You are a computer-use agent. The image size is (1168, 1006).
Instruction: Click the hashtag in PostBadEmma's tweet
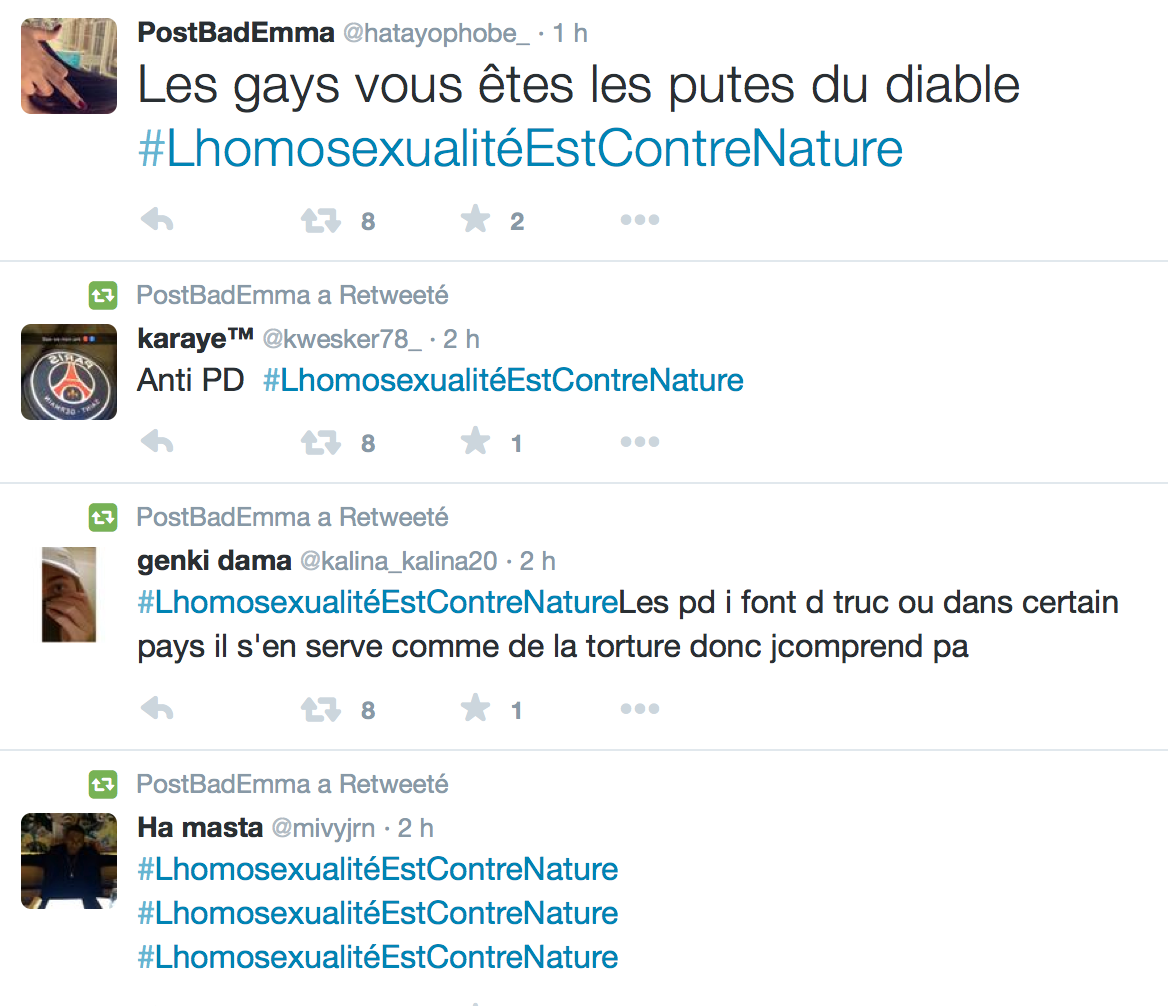pyautogui.click(x=520, y=149)
